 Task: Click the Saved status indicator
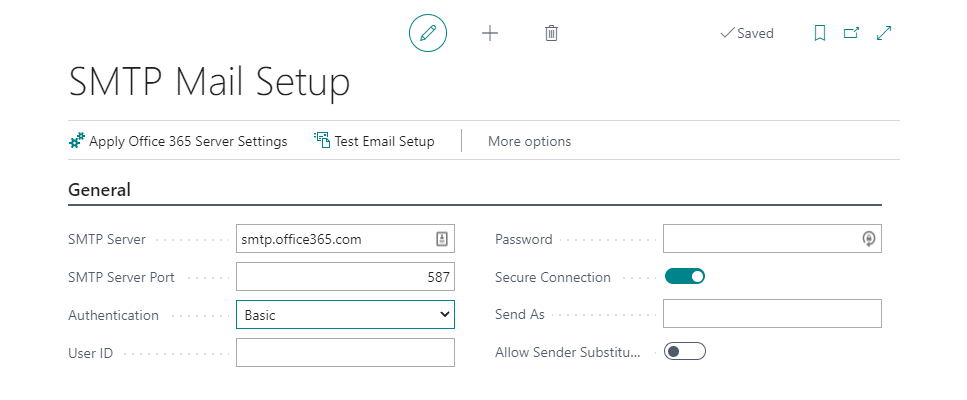pos(747,33)
